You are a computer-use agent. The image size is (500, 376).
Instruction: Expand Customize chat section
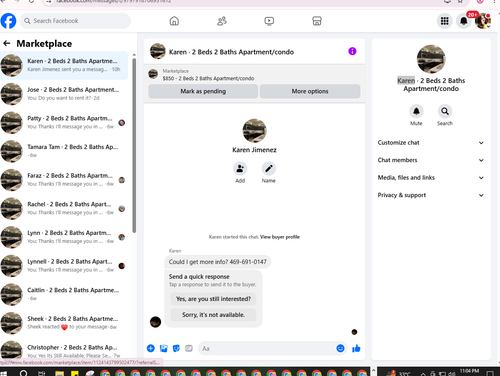pyautogui.click(x=431, y=143)
